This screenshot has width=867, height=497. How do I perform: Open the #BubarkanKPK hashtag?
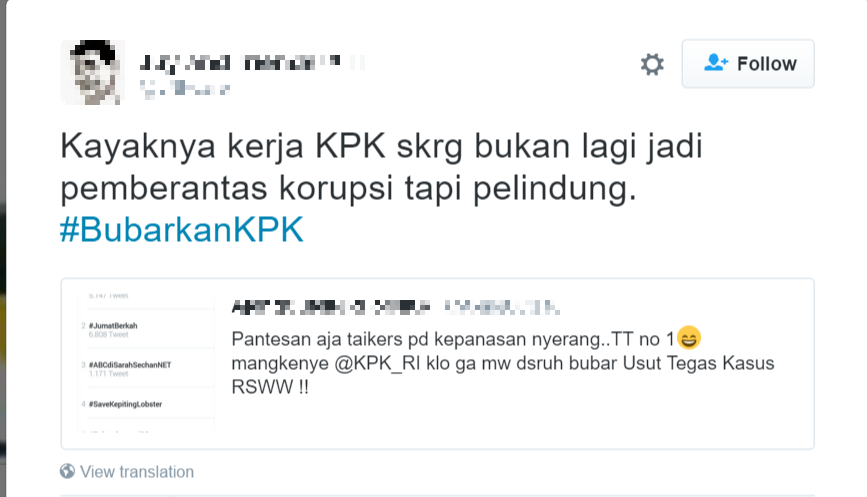pyautogui.click(x=182, y=229)
